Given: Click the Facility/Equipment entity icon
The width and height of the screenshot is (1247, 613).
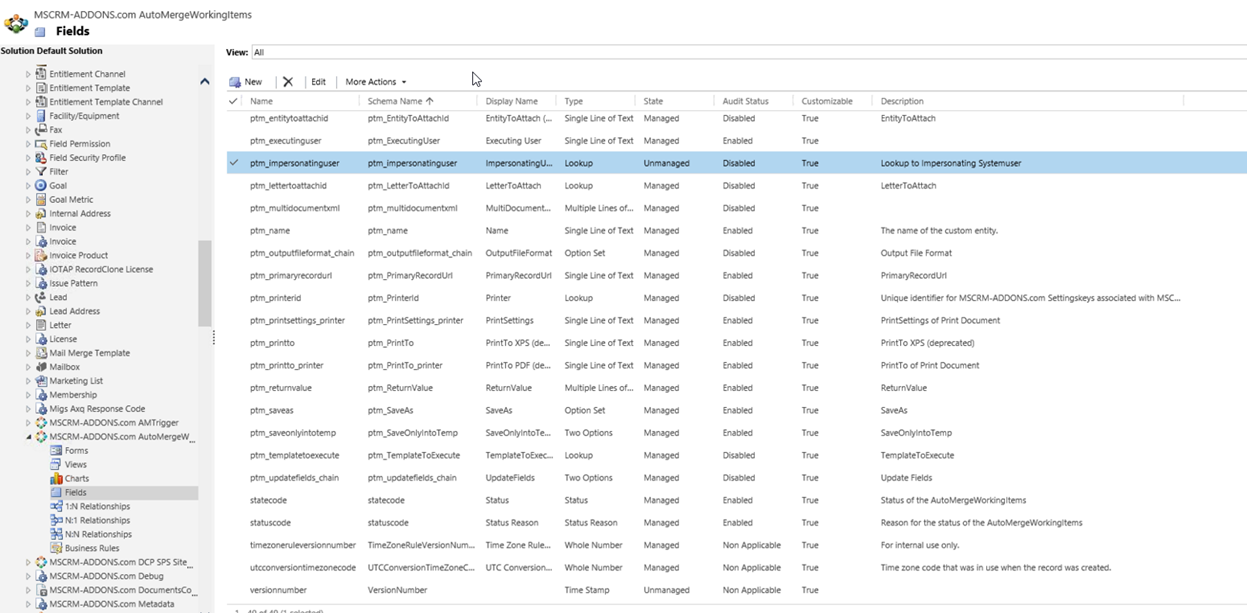Looking at the screenshot, I should pyautogui.click(x=41, y=116).
